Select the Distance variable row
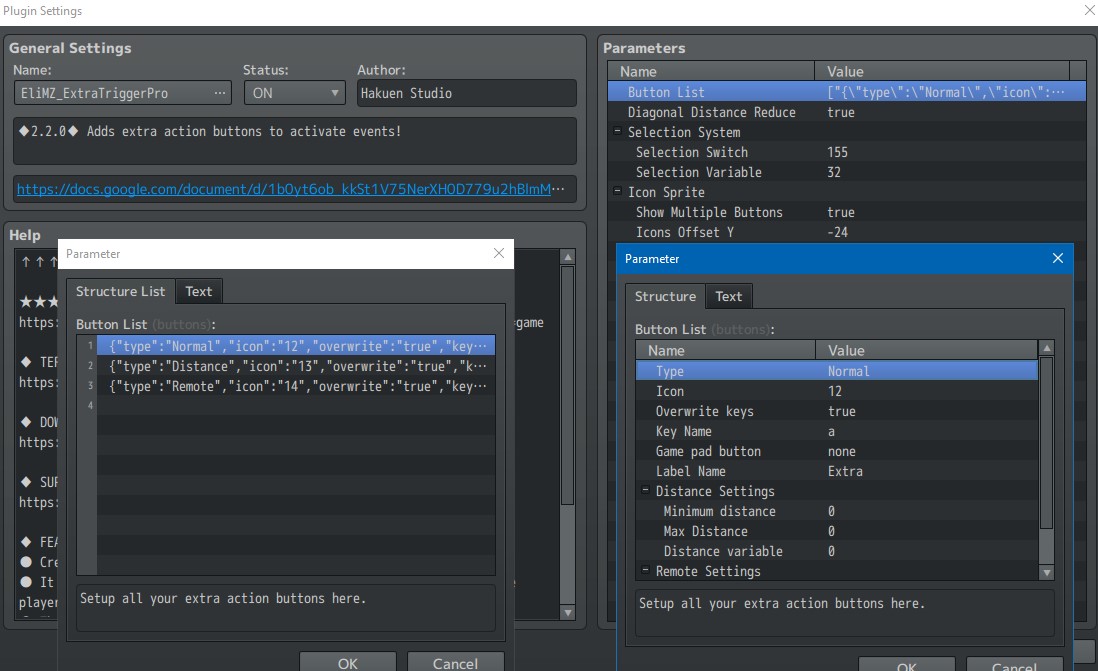 pos(837,551)
